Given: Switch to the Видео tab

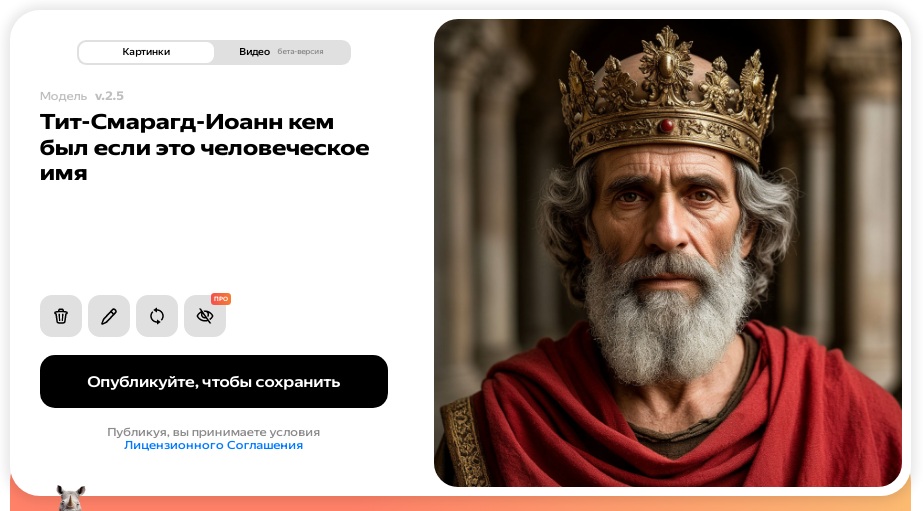Looking at the screenshot, I should click(x=254, y=52).
